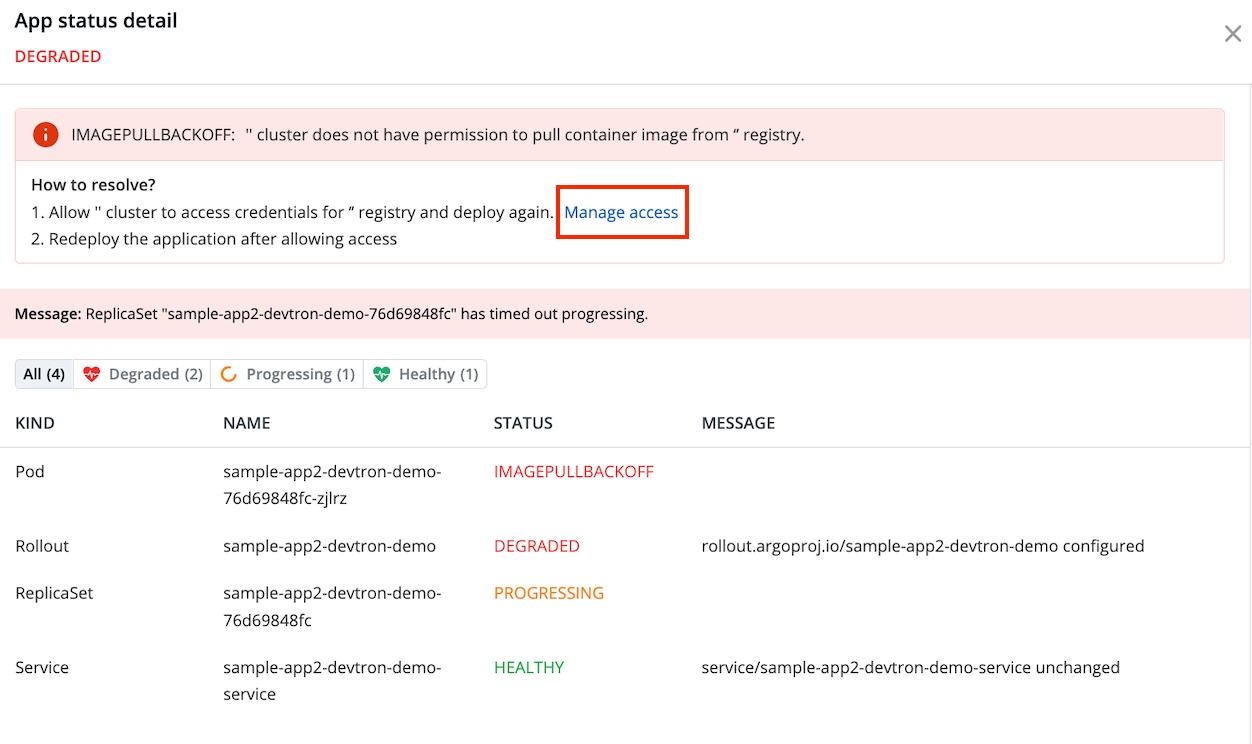The width and height of the screenshot is (1252, 744).
Task: Open the Manage access link
Action: coord(621,212)
